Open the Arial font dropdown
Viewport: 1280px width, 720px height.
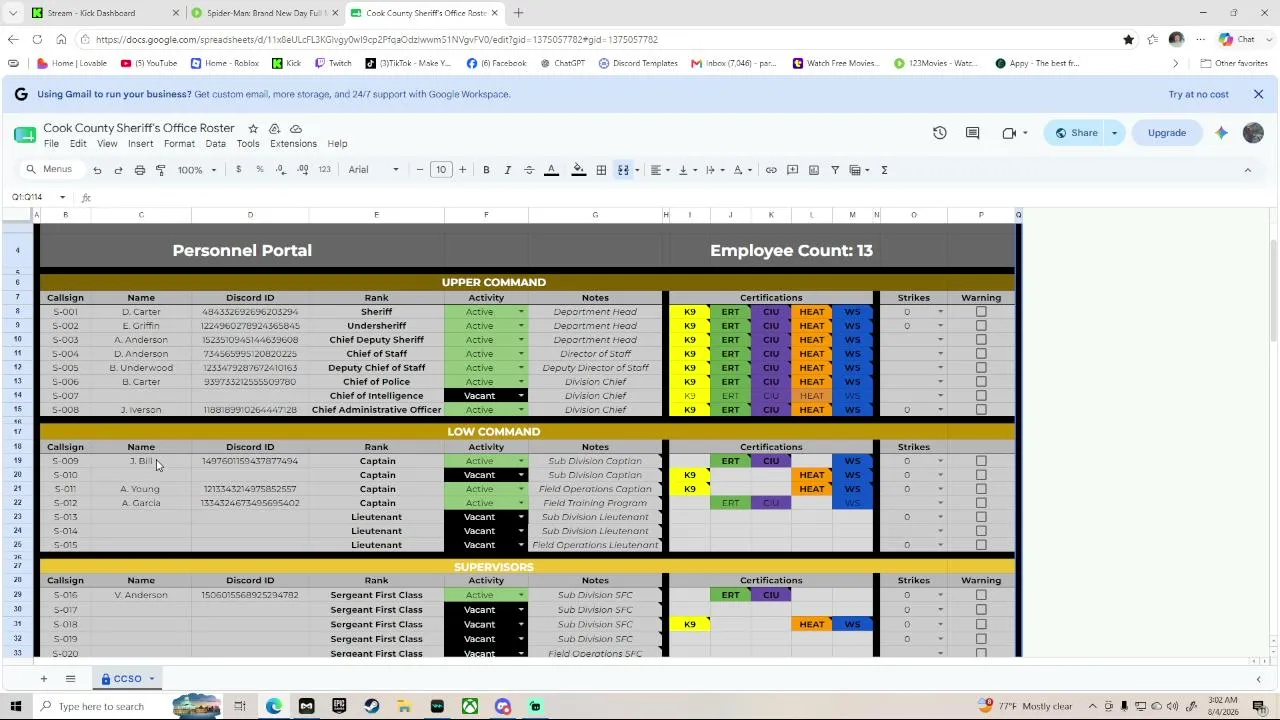point(373,170)
